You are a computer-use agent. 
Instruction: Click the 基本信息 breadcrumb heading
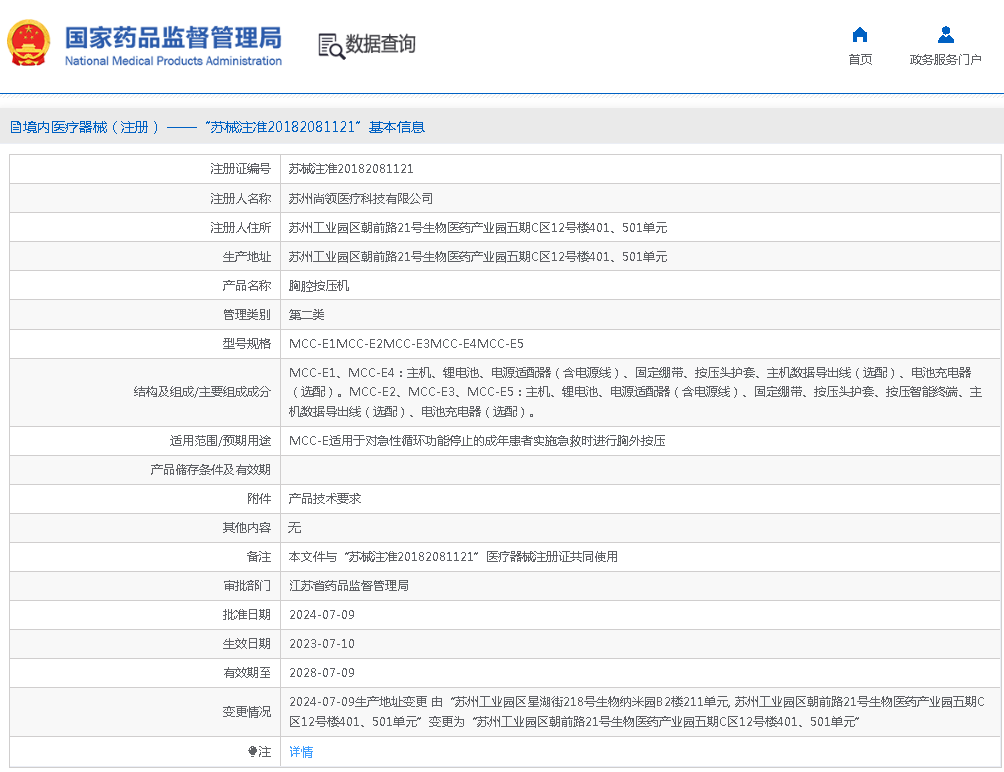(397, 127)
